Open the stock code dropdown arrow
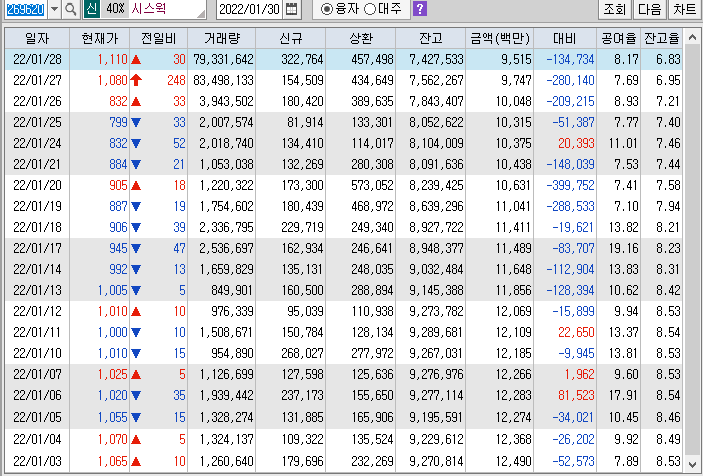This screenshot has width=703, height=476. click(x=54, y=9)
